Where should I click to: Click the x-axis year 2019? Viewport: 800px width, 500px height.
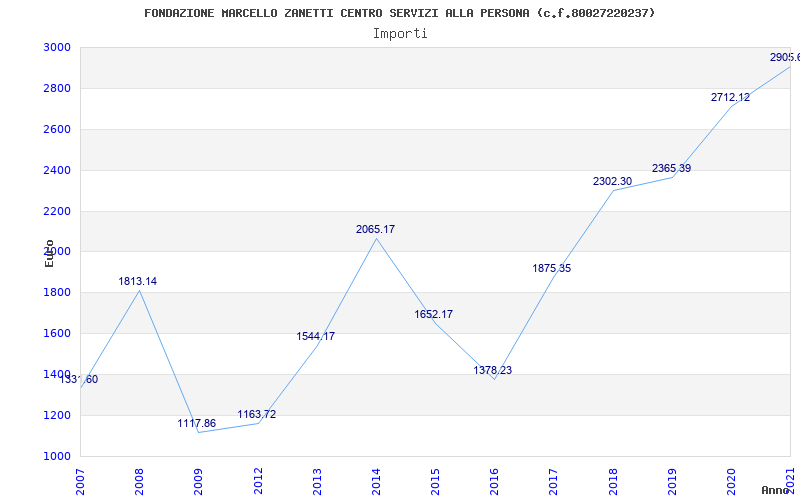(x=672, y=480)
